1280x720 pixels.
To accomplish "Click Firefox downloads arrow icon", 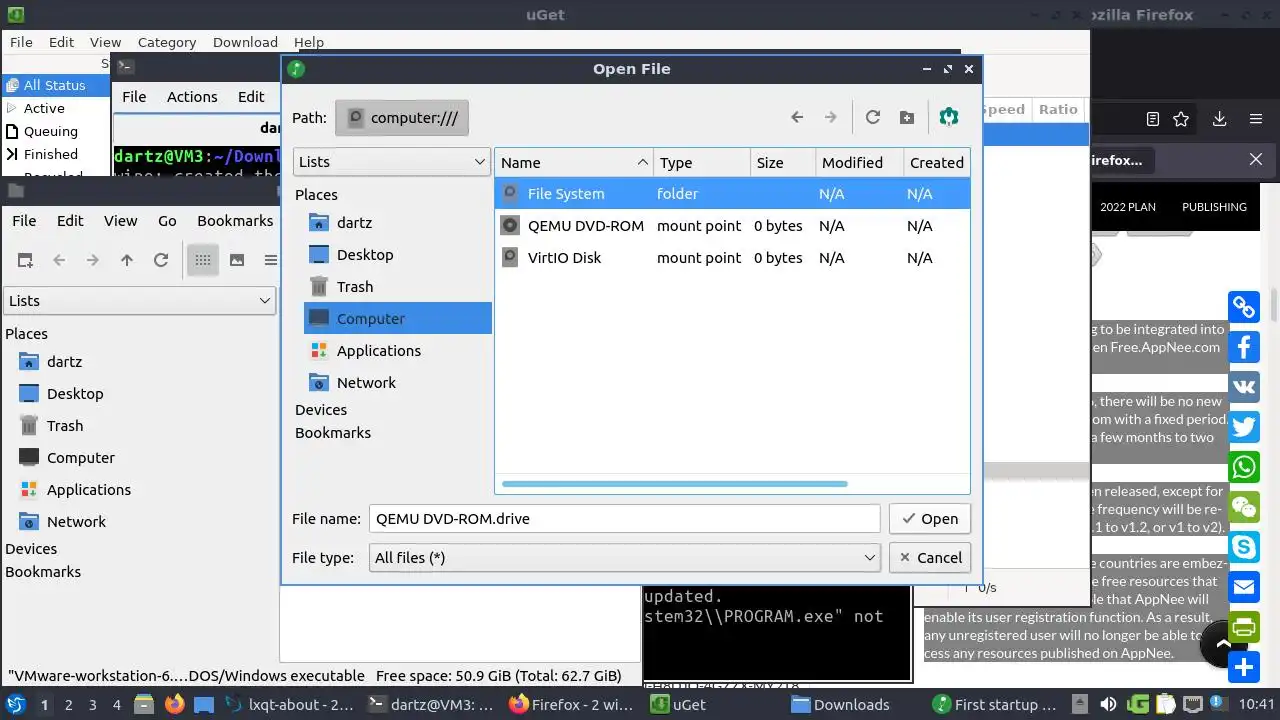I will [x=1219, y=119].
